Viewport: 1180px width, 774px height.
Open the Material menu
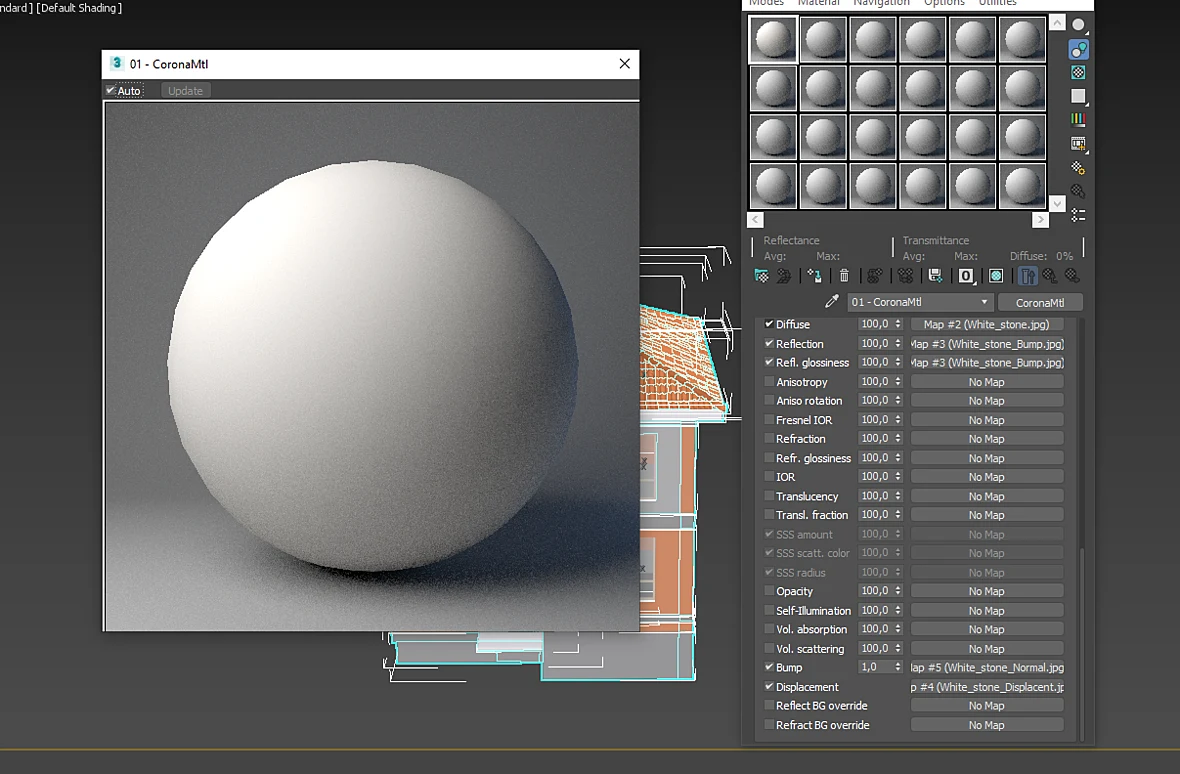819,3
